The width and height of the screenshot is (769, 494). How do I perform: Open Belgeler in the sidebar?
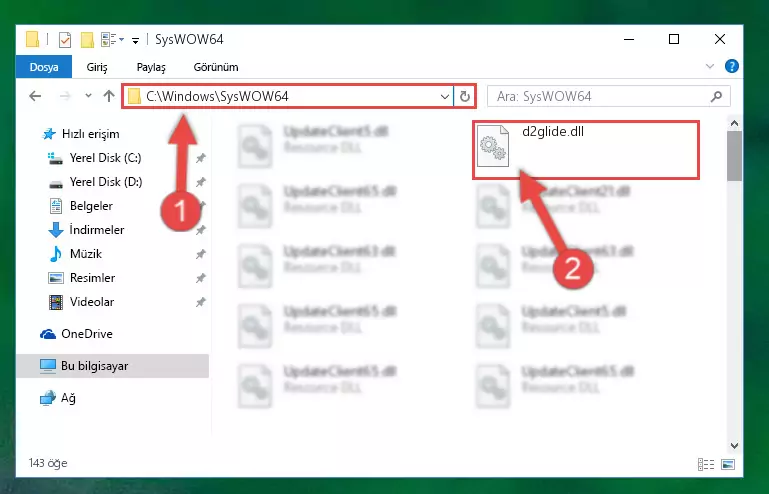pyautogui.click(x=91, y=206)
